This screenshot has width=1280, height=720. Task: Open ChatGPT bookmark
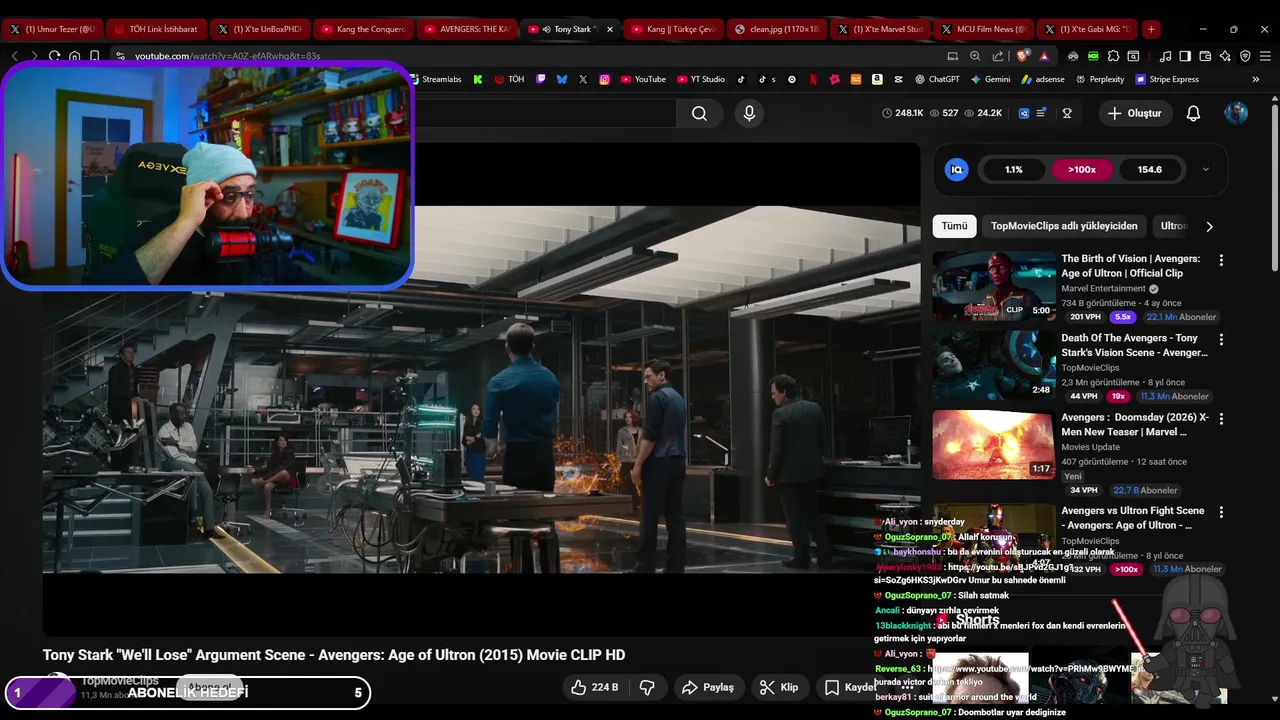(x=937, y=79)
